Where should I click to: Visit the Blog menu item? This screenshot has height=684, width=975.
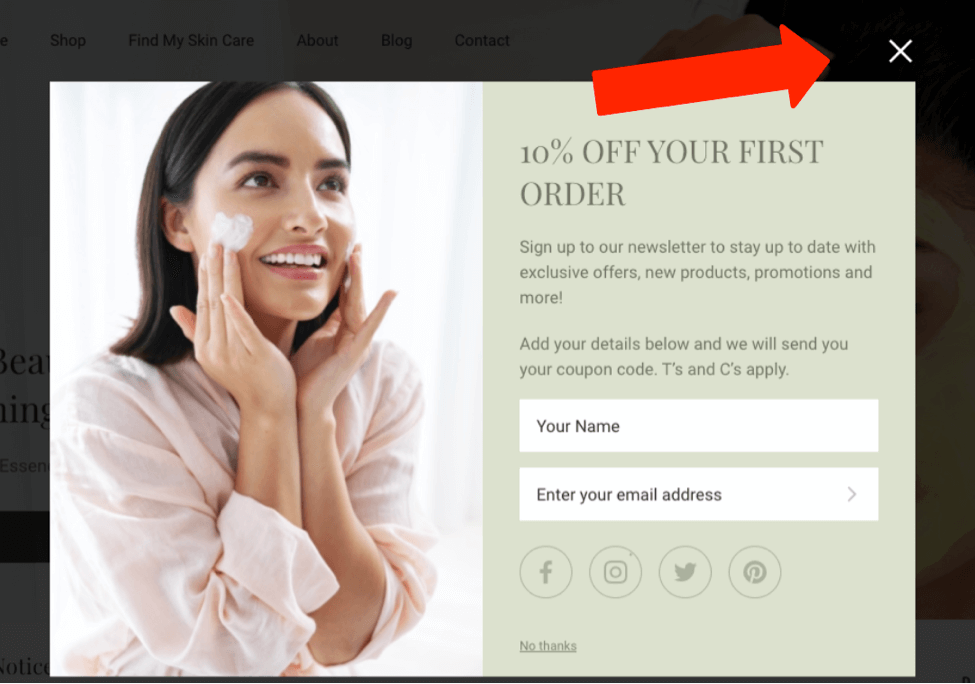pyautogui.click(x=396, y=40)
